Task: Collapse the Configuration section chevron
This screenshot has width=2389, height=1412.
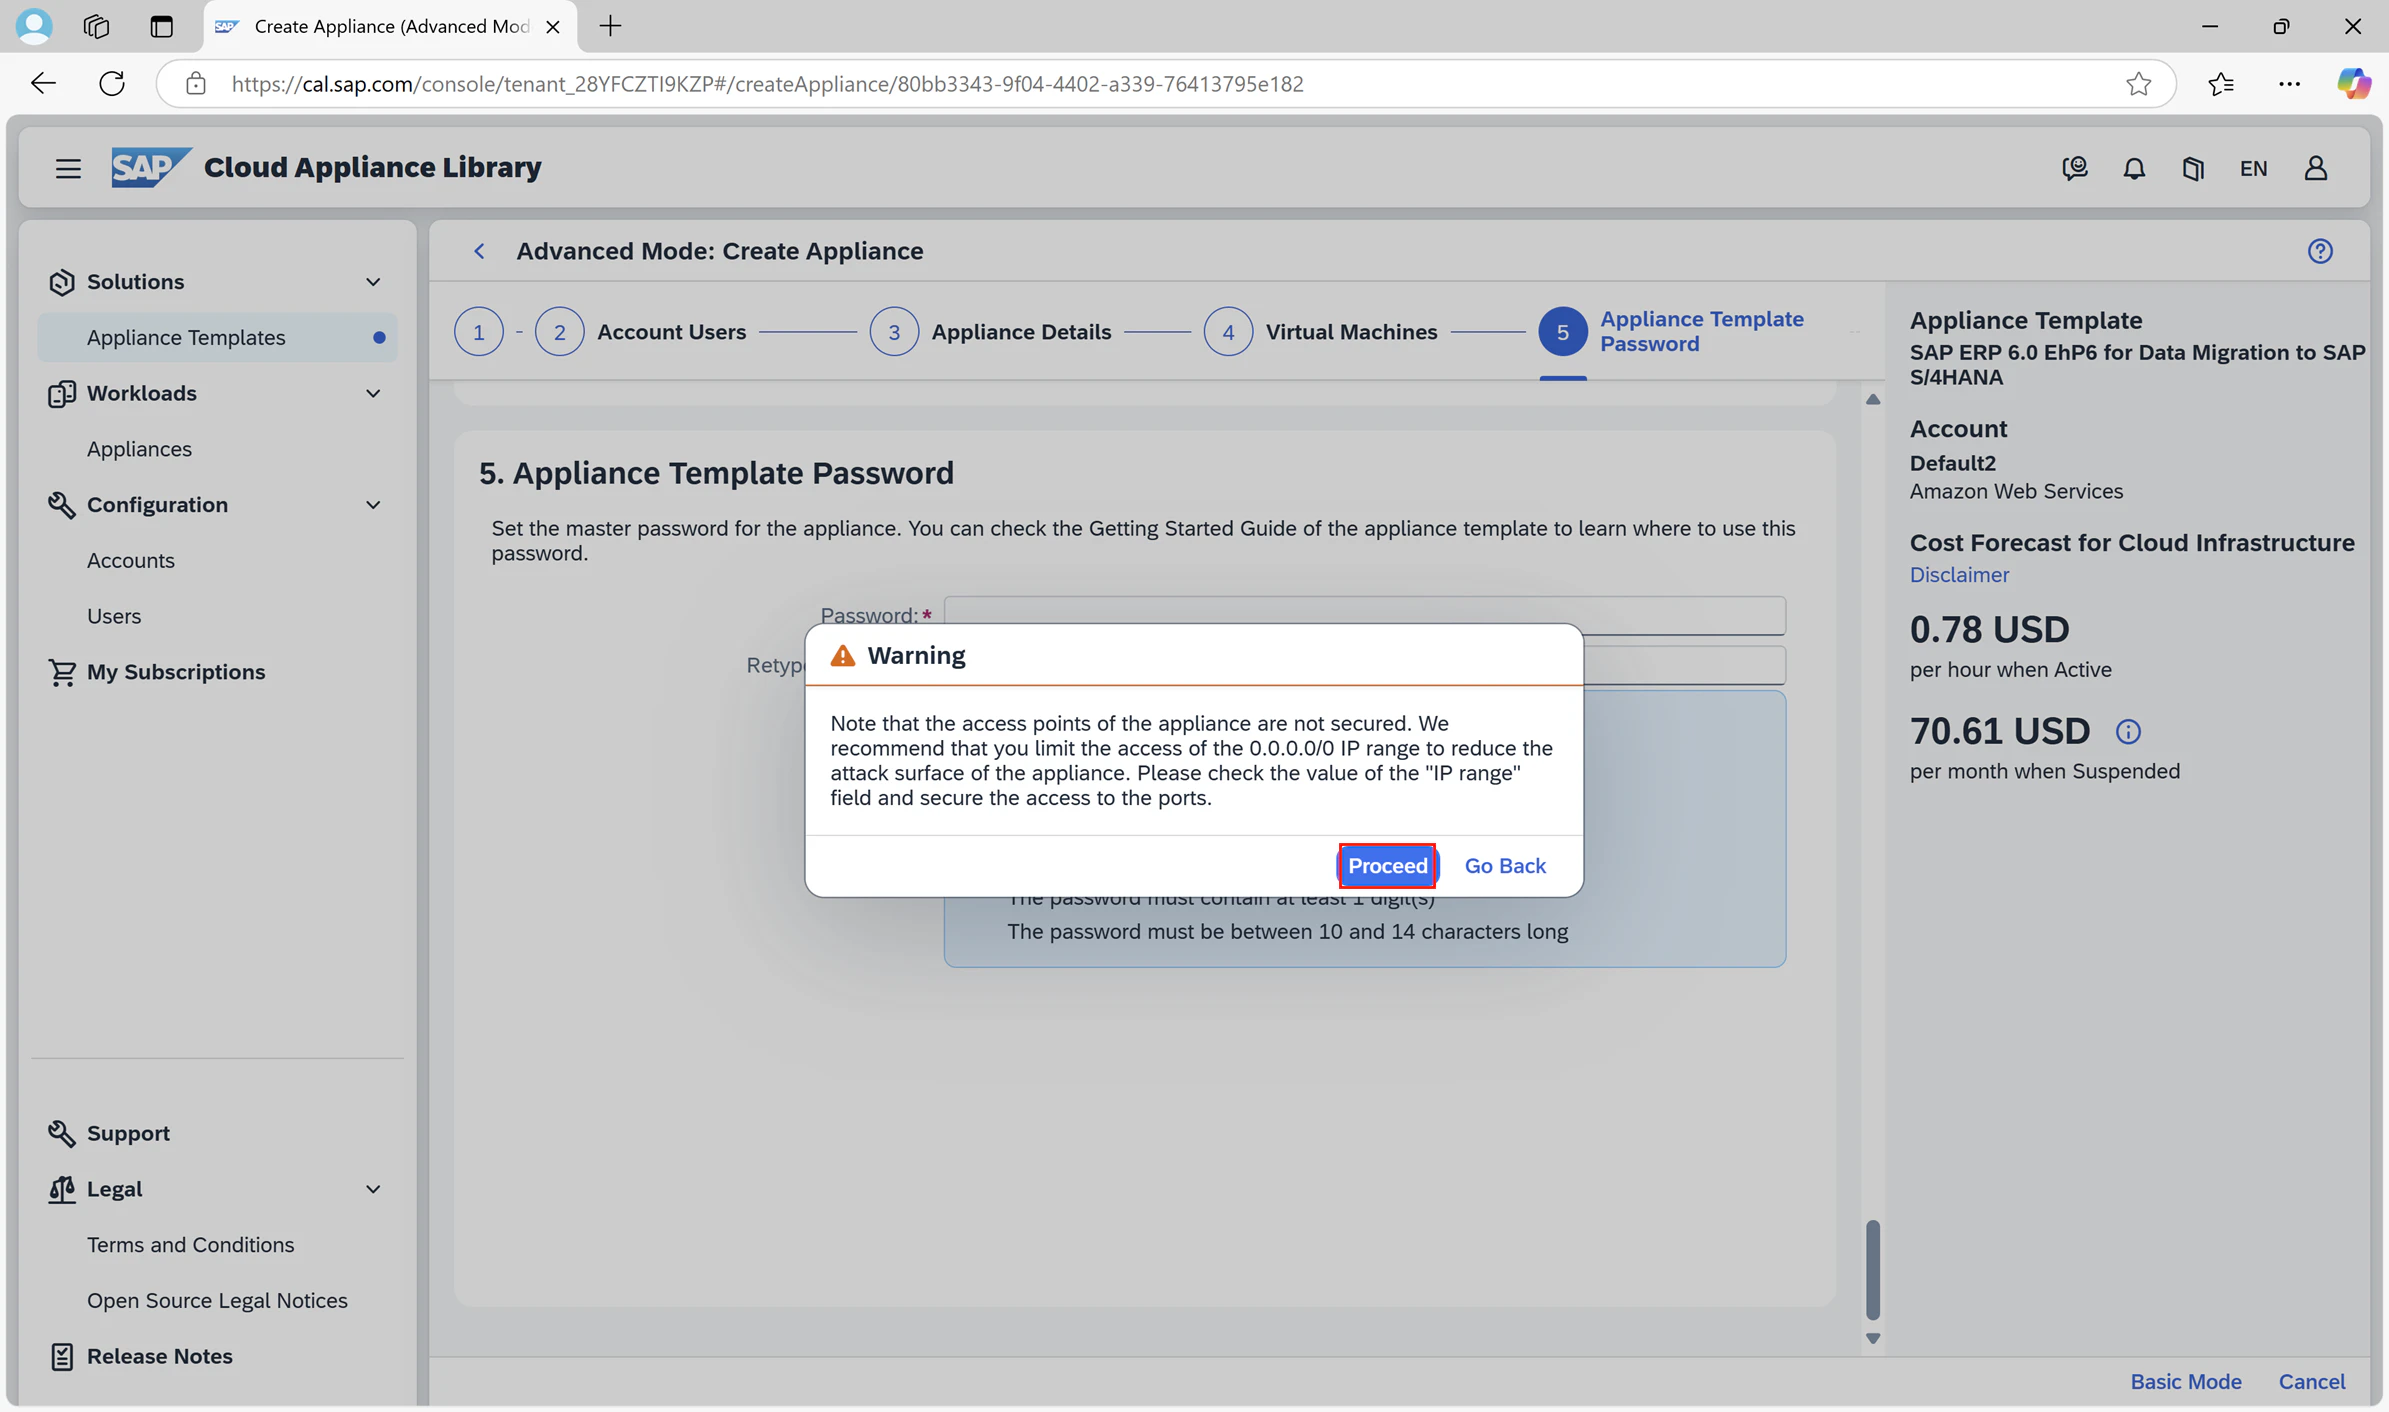Action: click(373, 505)
